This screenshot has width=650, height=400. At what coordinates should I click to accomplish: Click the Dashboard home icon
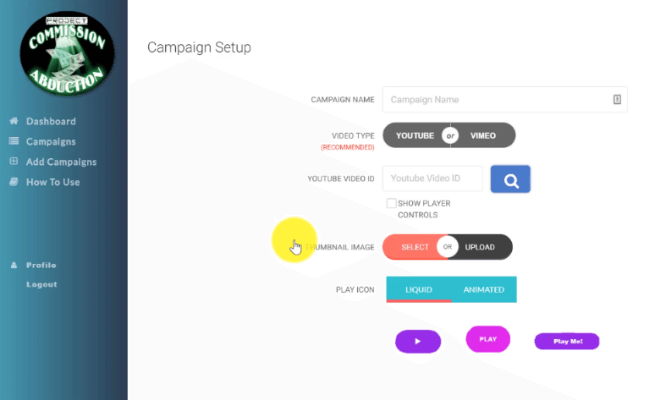(14, 121)
